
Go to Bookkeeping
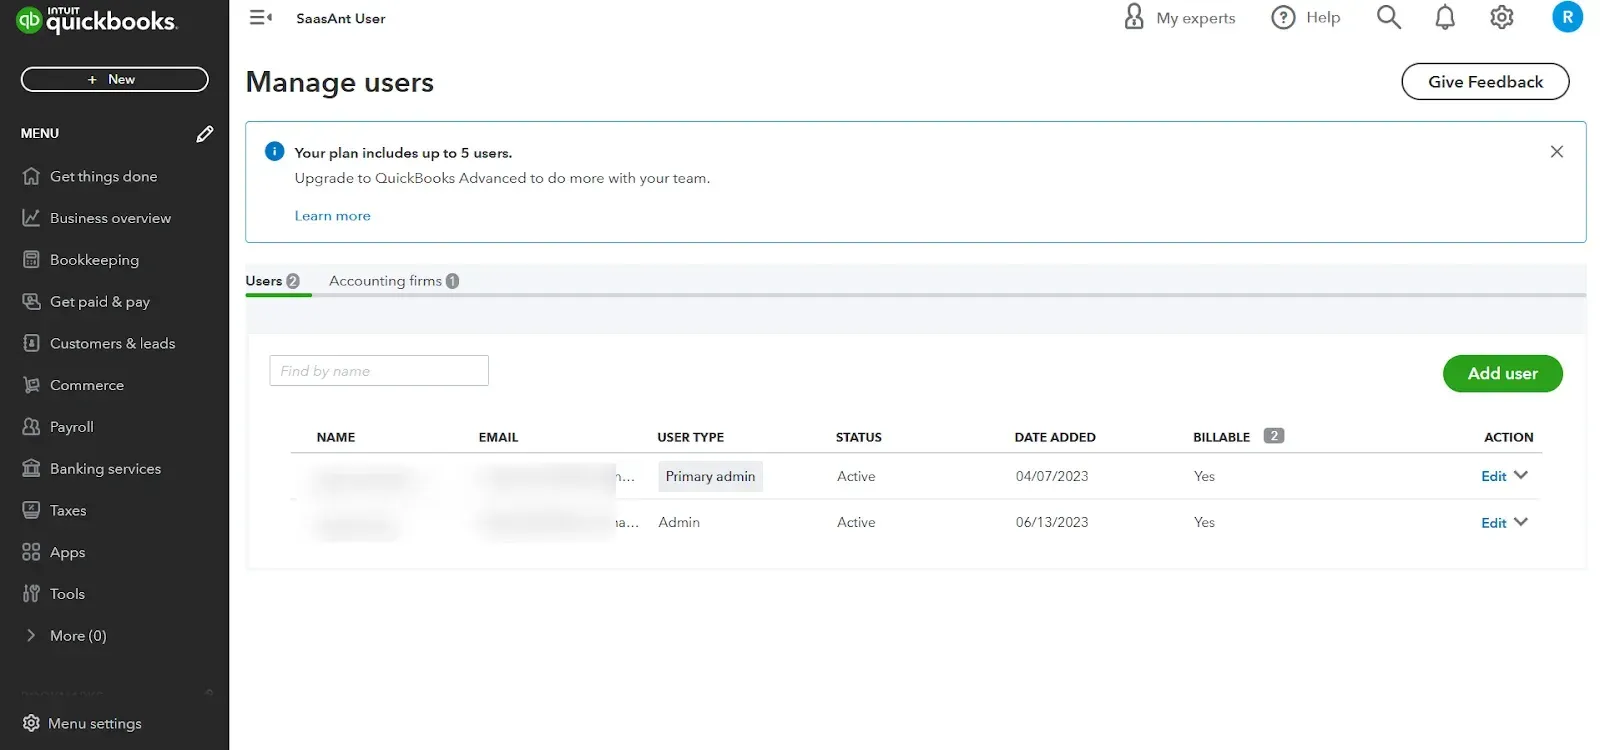point(94,260)
